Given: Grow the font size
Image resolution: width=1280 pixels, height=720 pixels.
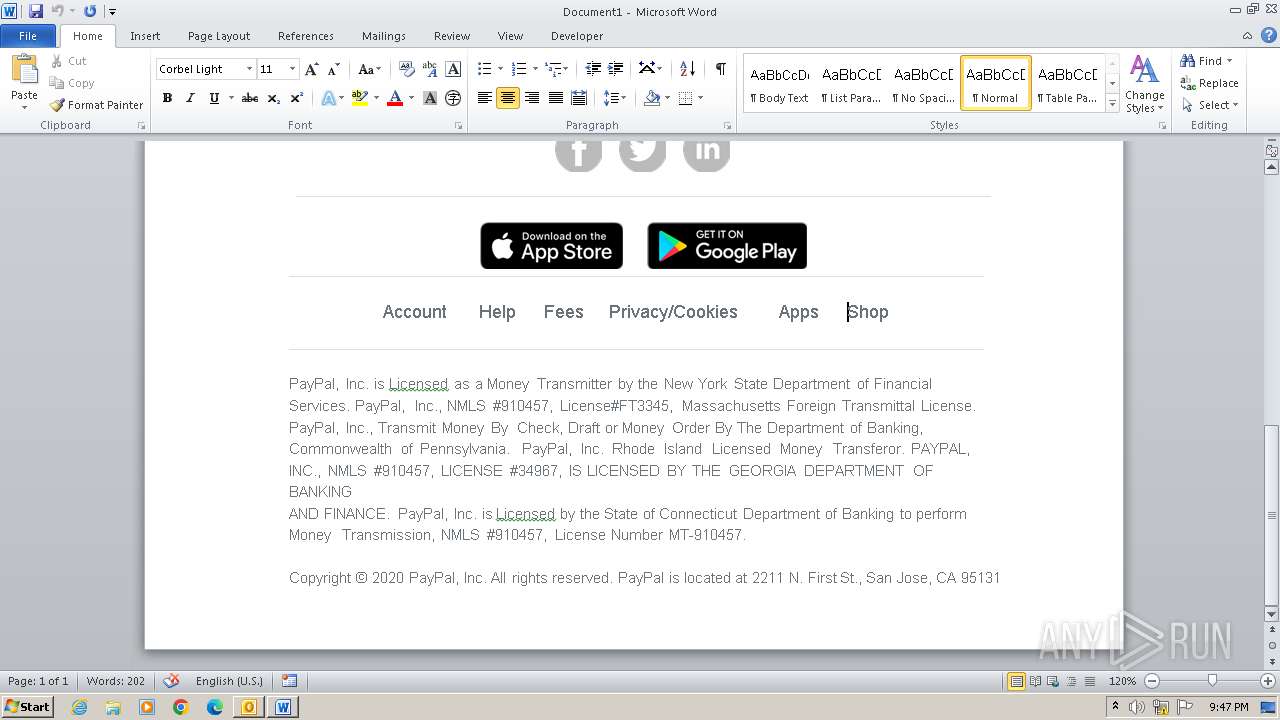Looking at the screenshot, I should (x=312, y=69).
